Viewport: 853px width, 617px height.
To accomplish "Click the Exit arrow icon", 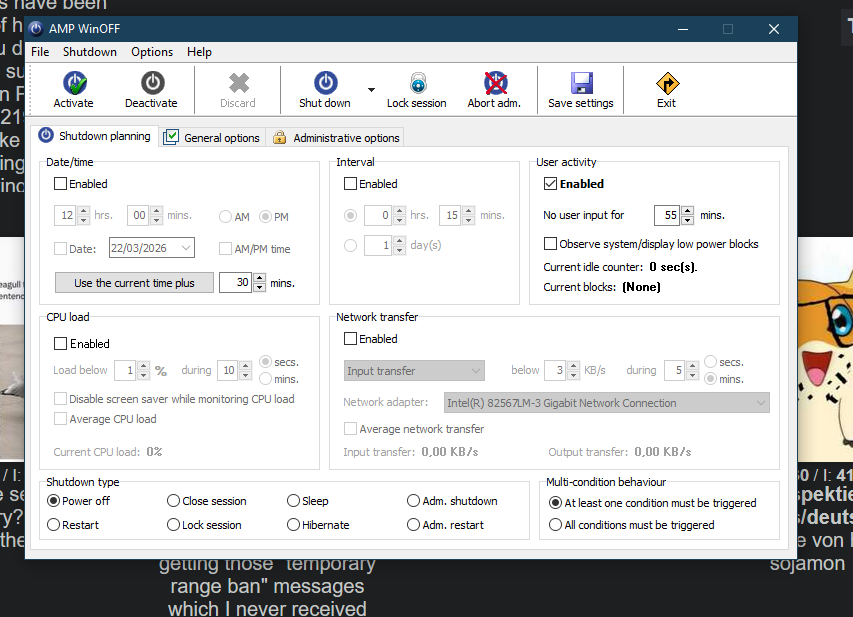I will (x=667, y=84).
